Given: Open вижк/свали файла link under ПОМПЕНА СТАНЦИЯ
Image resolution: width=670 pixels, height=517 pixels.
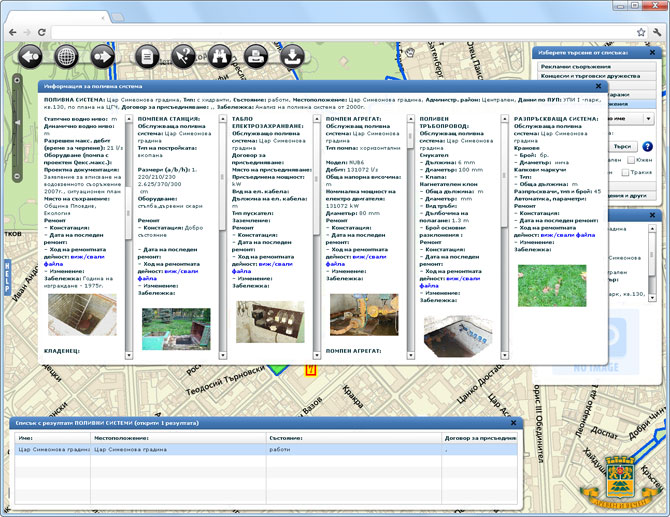Looking at the screenshot, I should click(x=168, y=275).
